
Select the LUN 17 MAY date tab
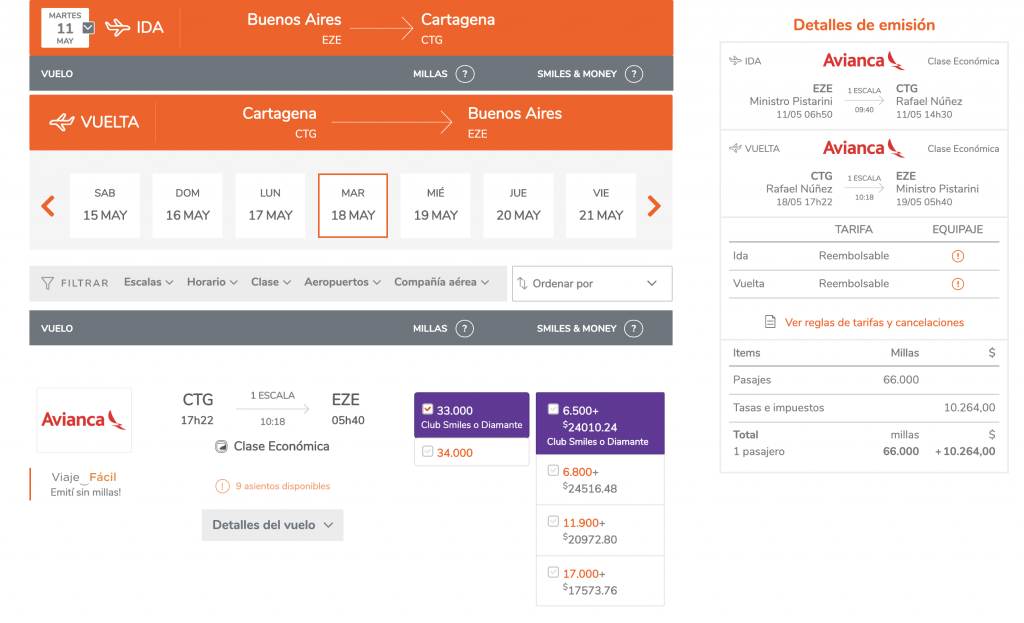click(x=270, y=206)
